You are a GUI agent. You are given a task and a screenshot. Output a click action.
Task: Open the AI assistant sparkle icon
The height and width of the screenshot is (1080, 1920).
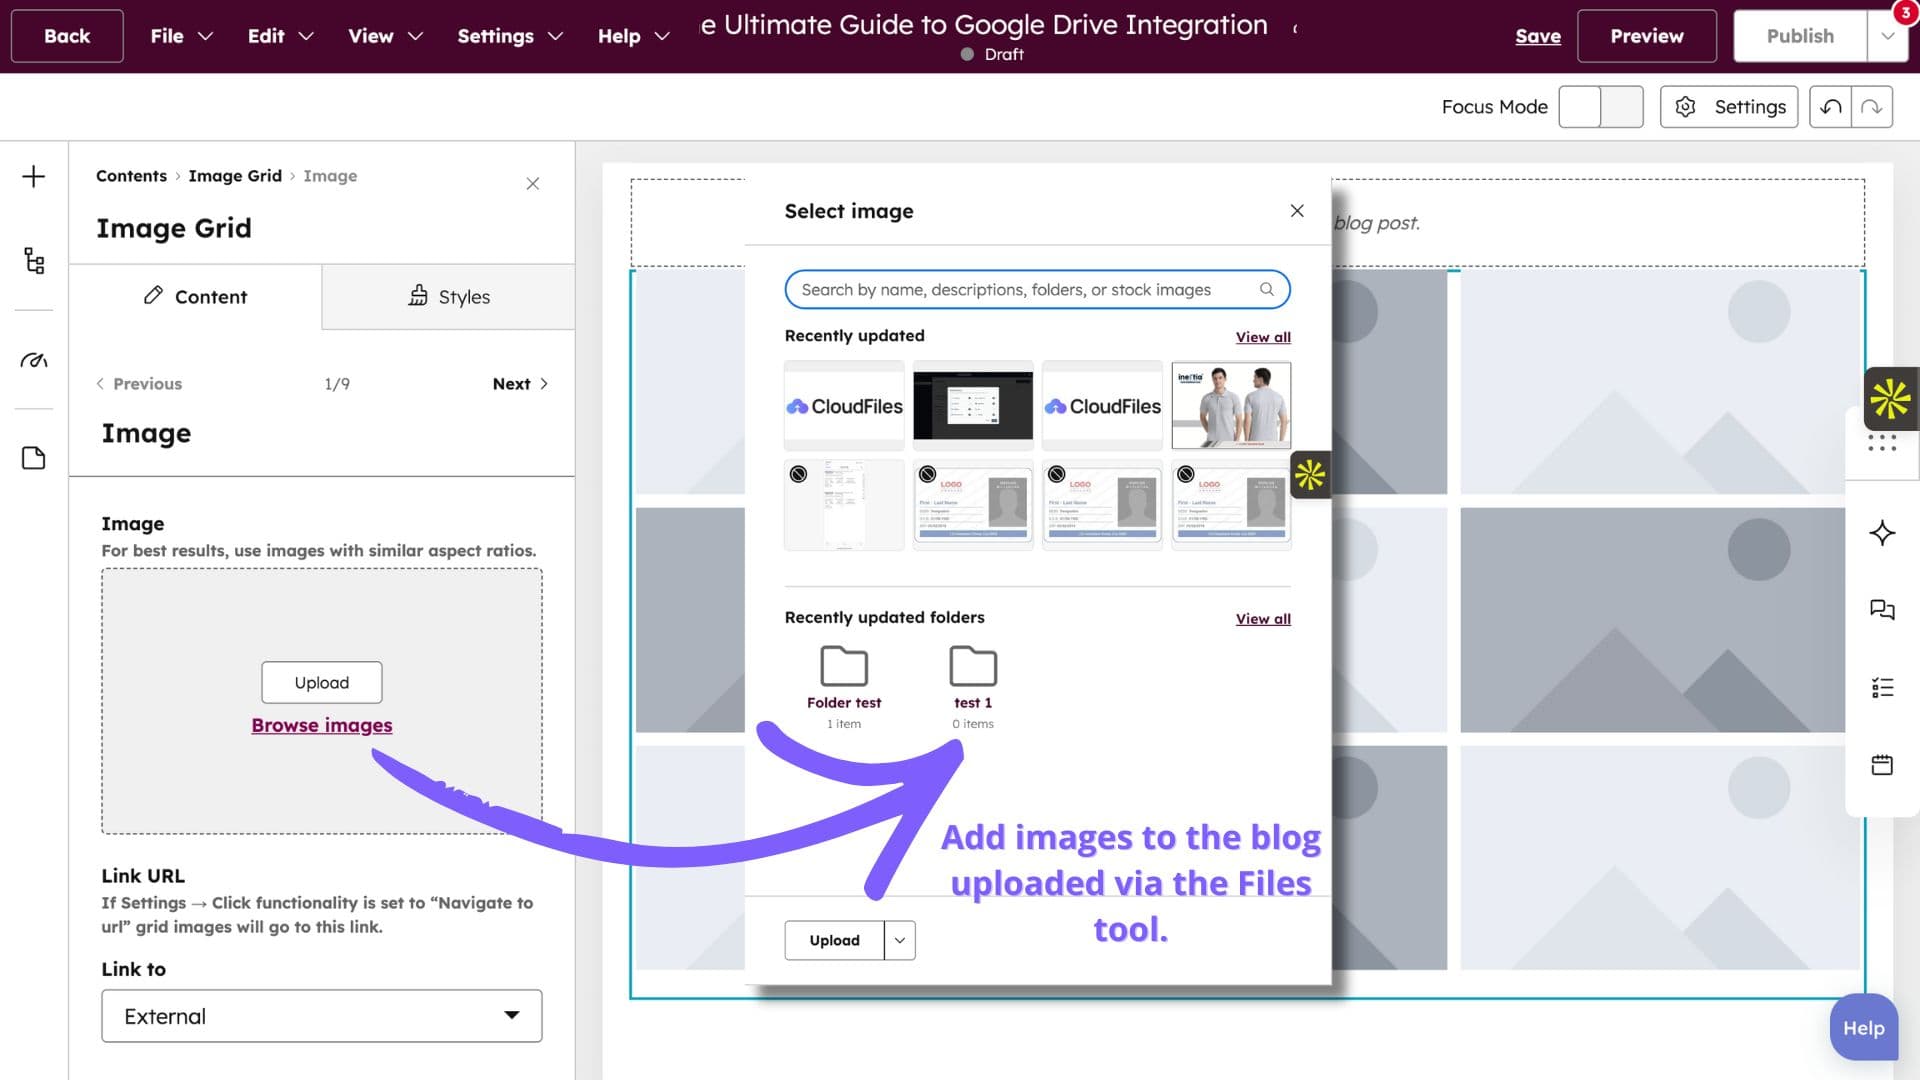click(1882, 533)
